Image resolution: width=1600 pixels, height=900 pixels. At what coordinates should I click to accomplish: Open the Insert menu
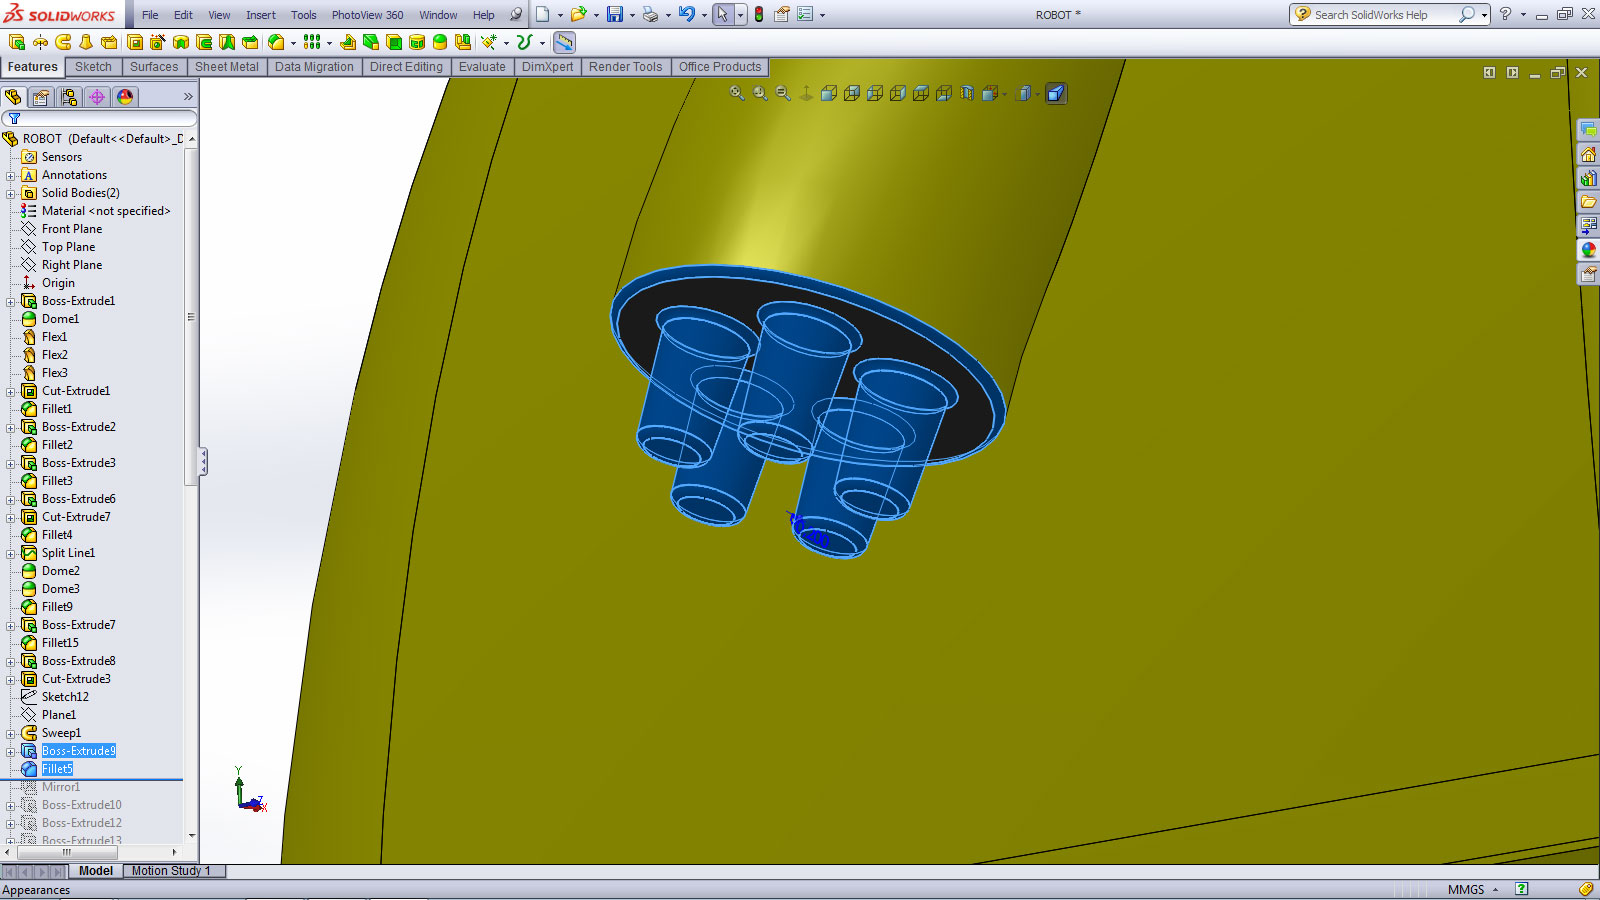(261, 15)
